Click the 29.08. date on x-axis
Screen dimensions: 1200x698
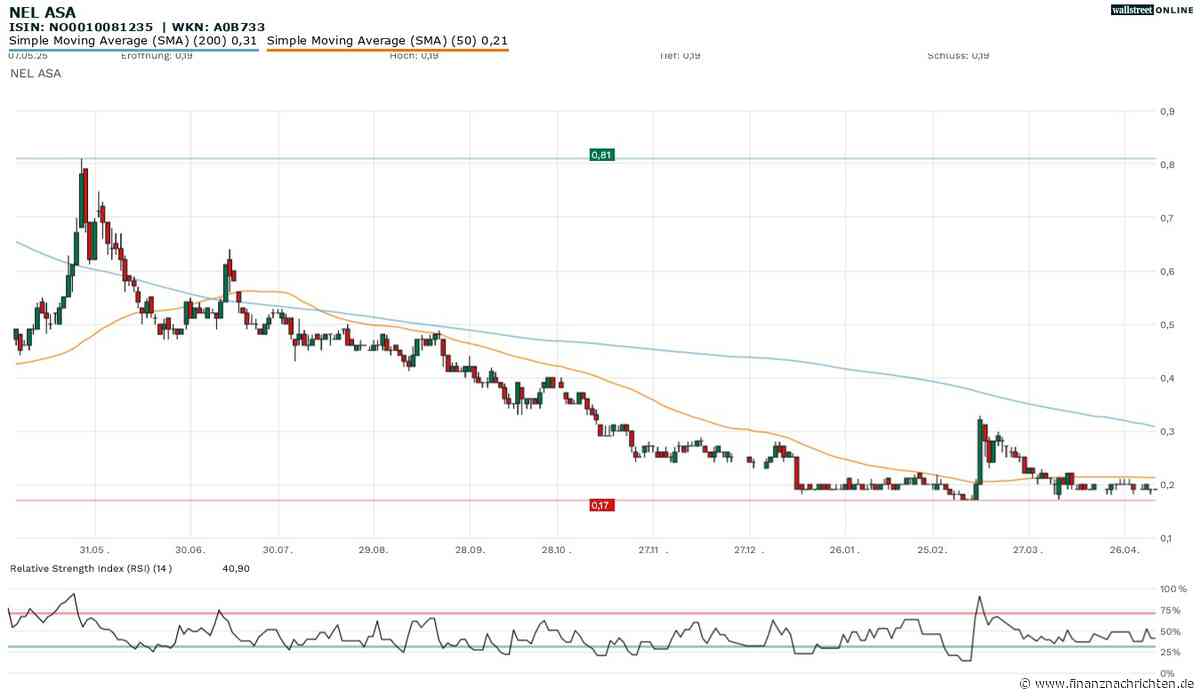pos(373,550)
